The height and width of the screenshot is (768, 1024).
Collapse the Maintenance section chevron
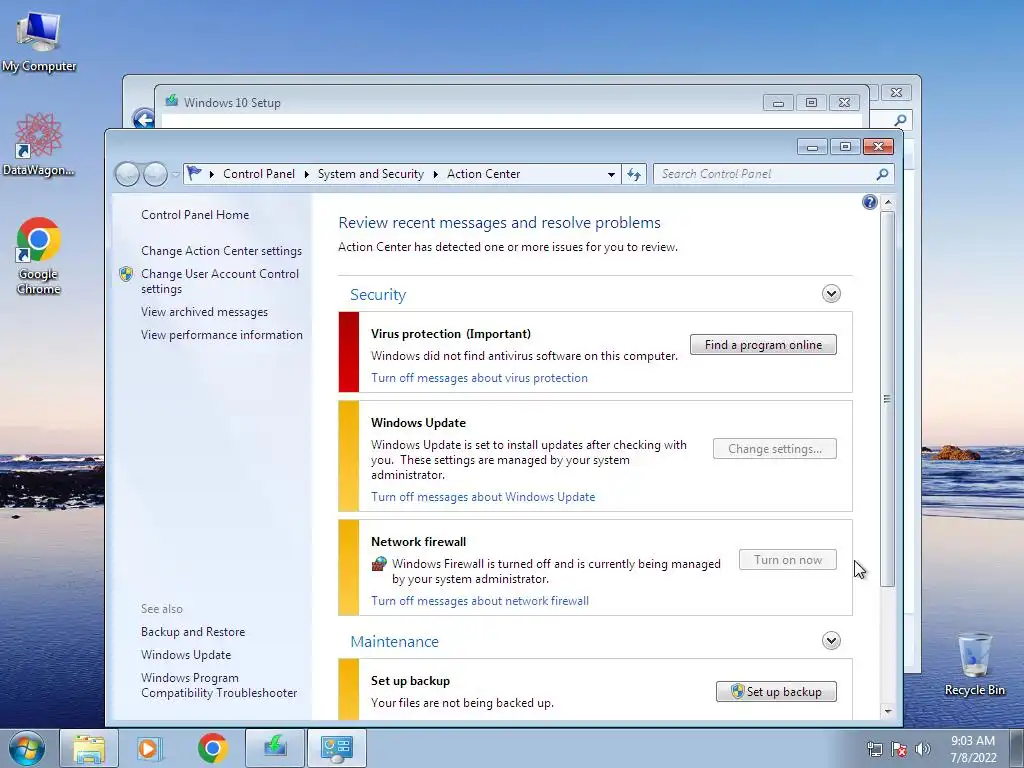[831, 640]
